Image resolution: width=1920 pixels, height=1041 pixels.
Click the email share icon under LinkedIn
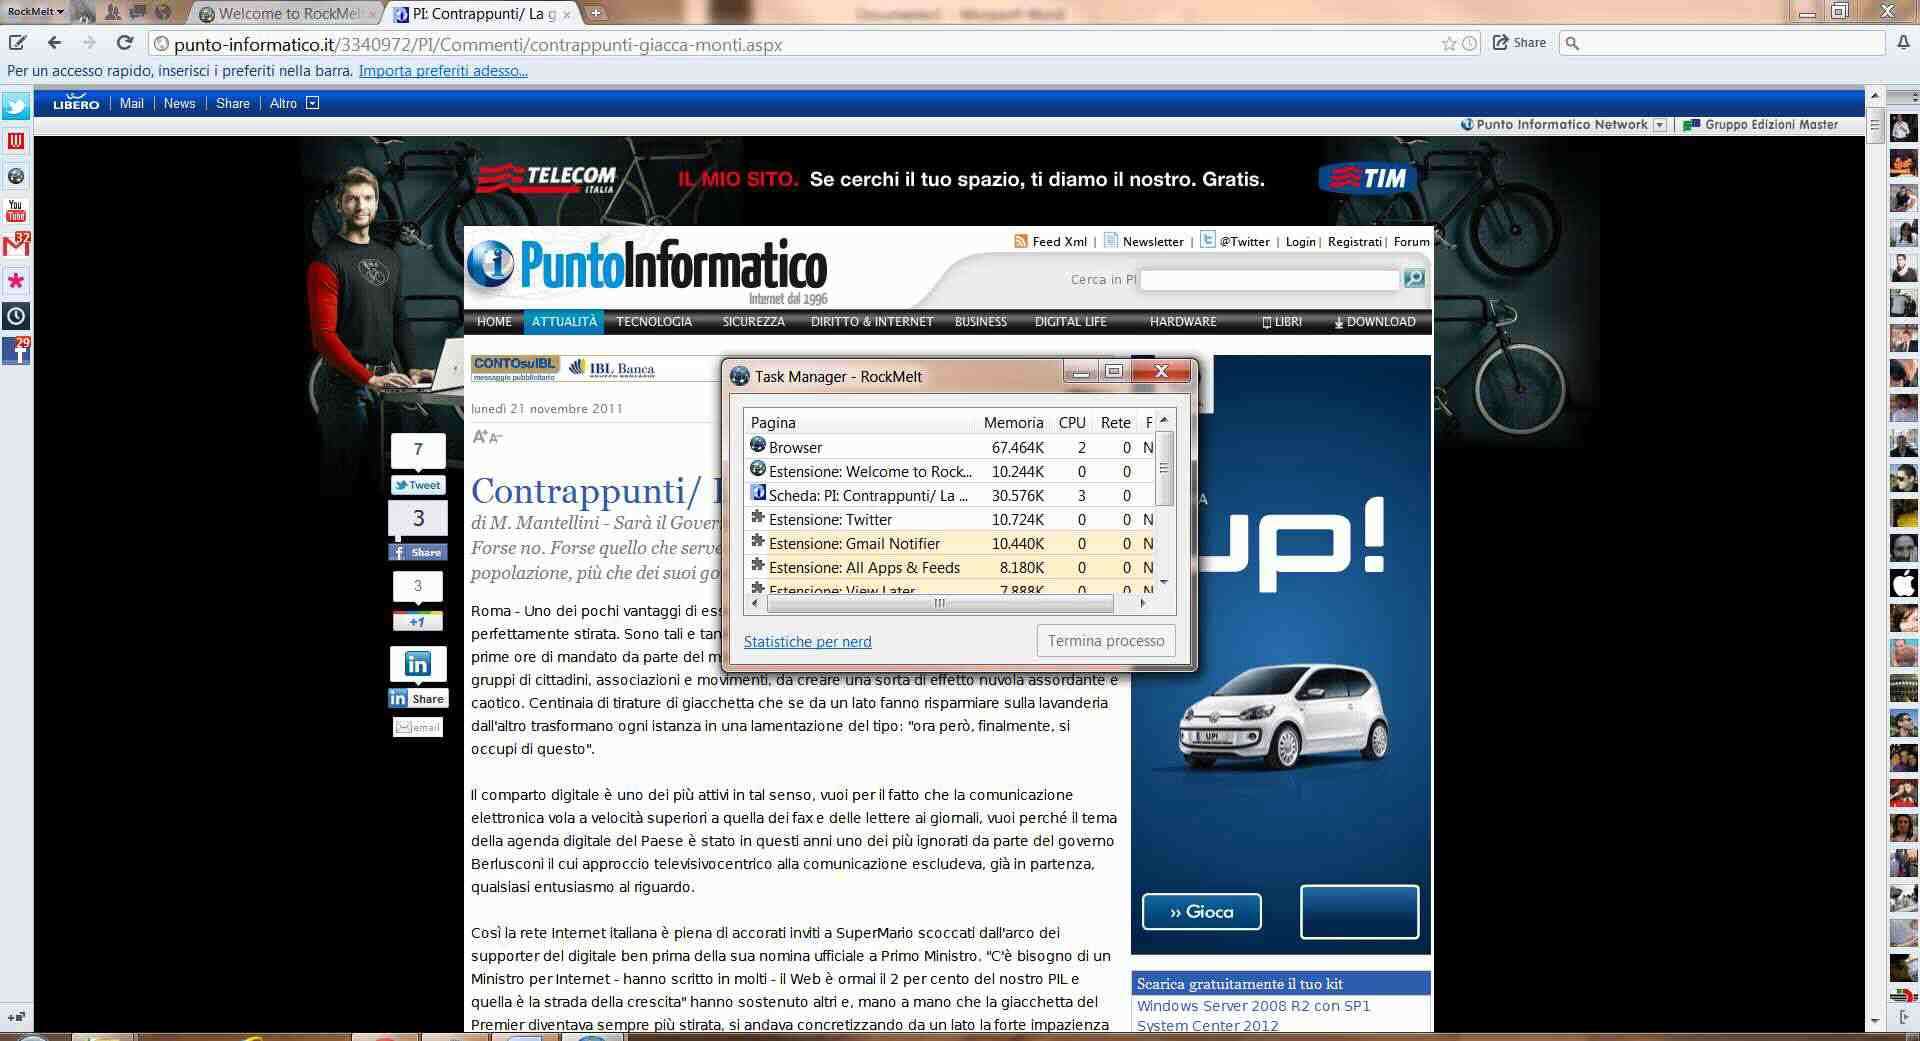418,727
